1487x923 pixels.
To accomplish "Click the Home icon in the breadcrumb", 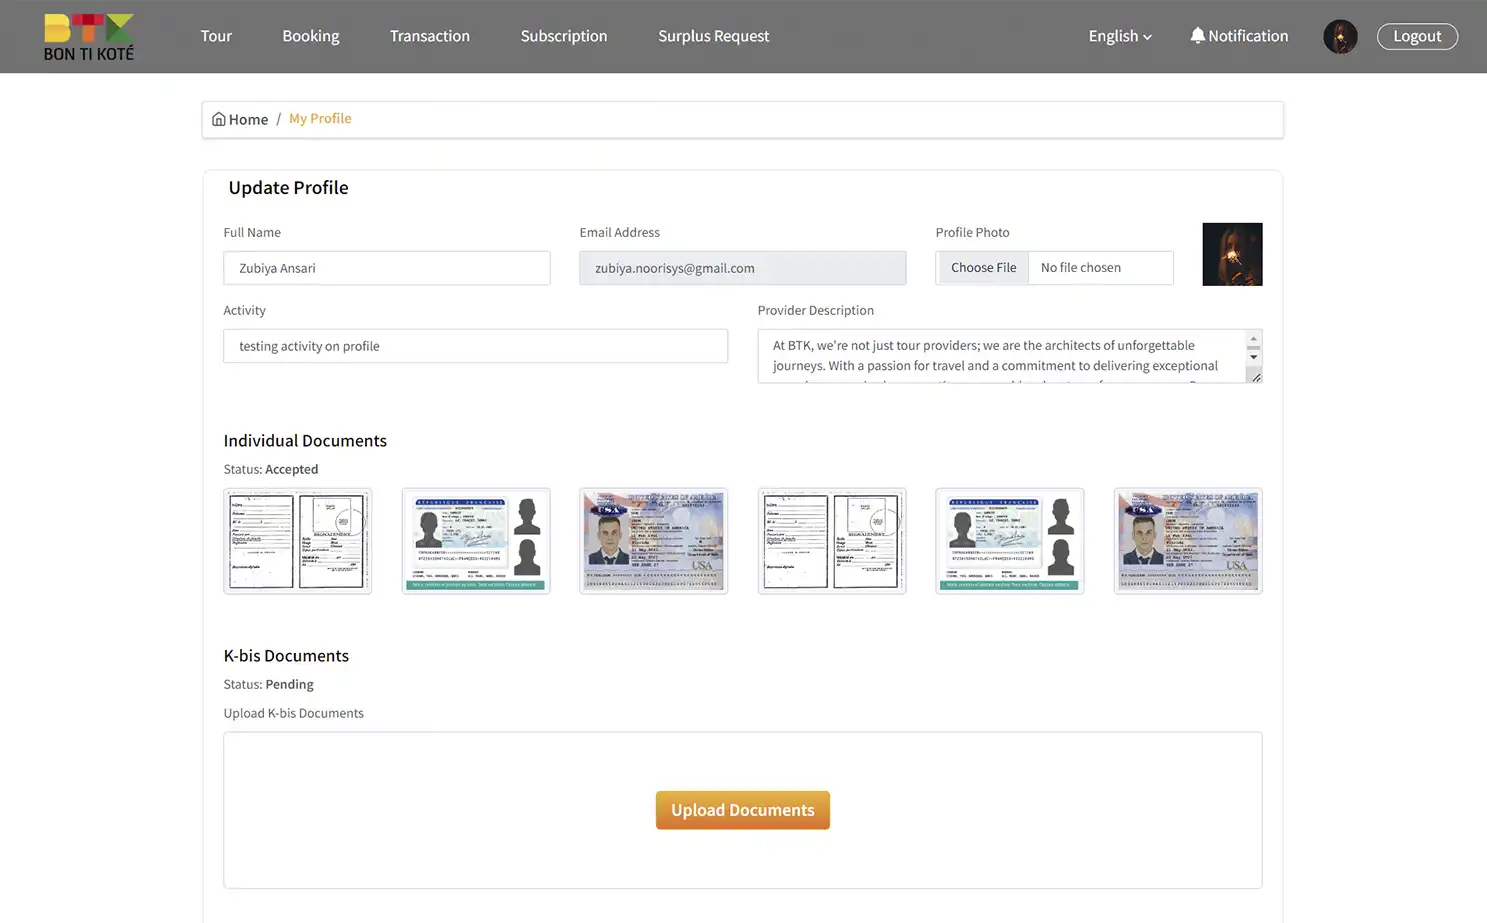I will pyautogui.click(x=218, y=118).
